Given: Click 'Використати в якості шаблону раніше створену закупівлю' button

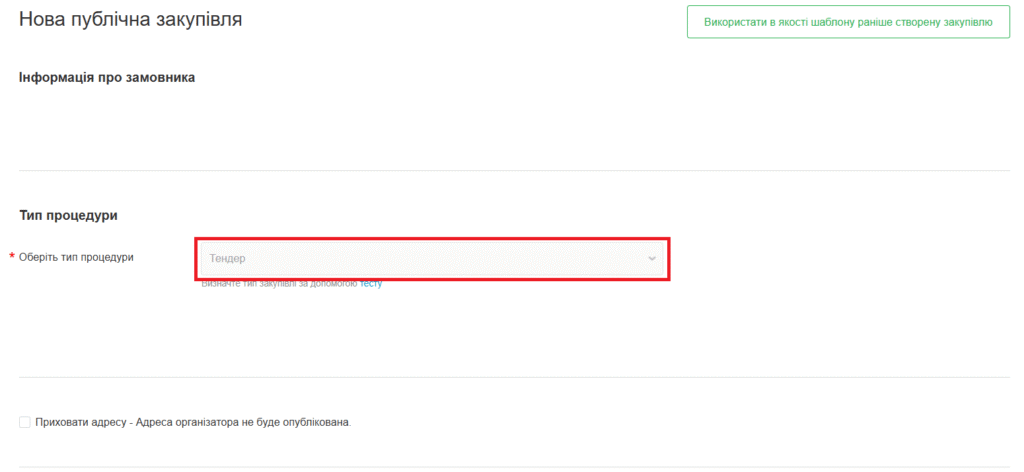Looking at the screenshot, I should tap(848, 22).
